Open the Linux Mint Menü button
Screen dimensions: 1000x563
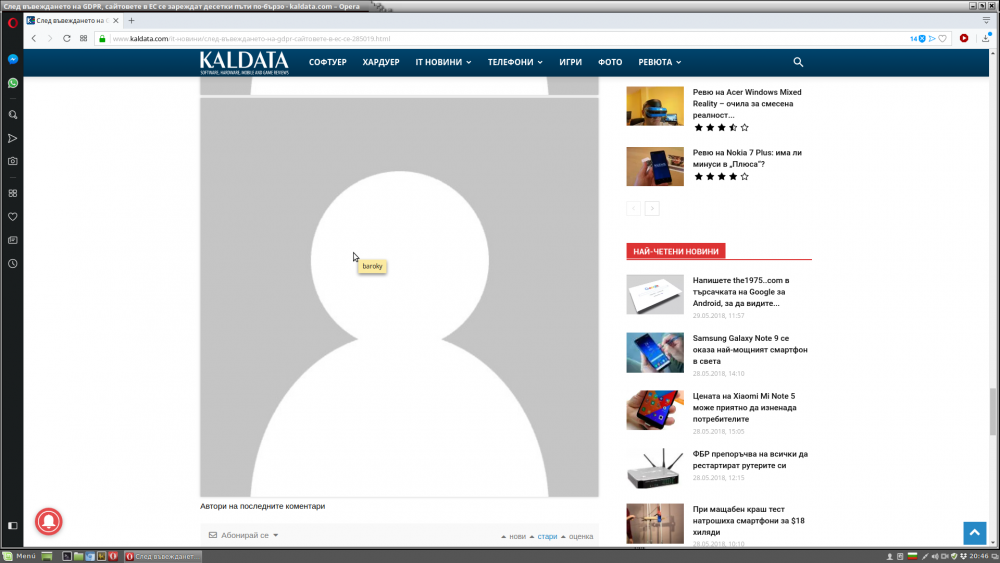[19, 556]
